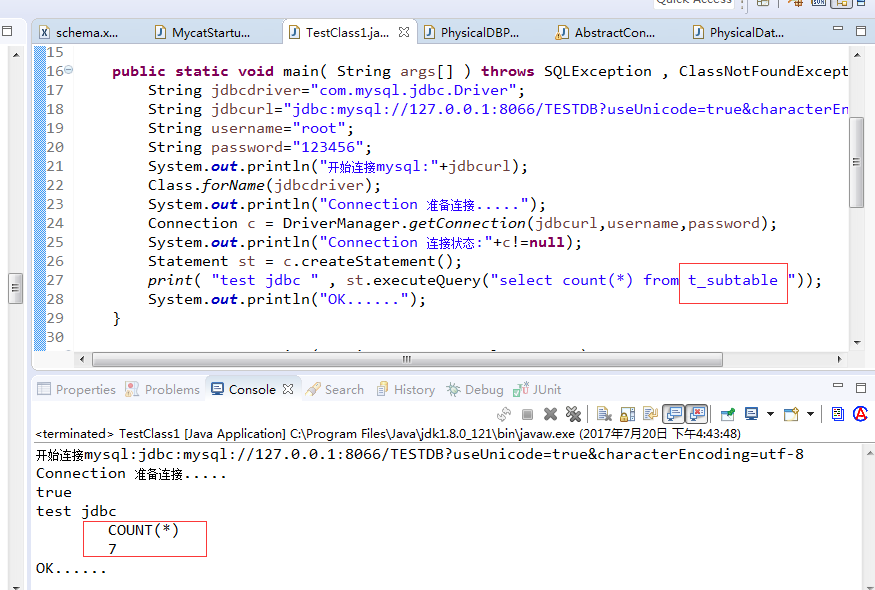
Task: Click the "com.mysql.jdbc.Driver" string on line 17
Action: 414,90
